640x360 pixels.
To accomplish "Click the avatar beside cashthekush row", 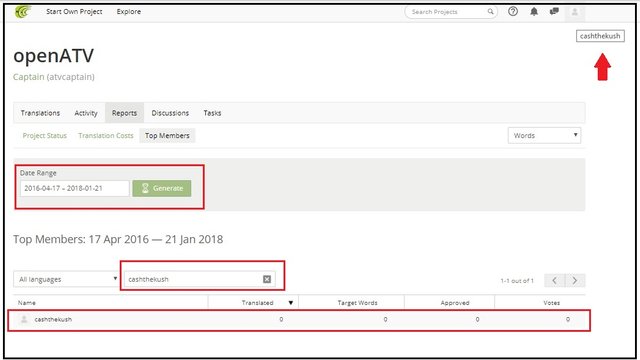I will (24, 319).
